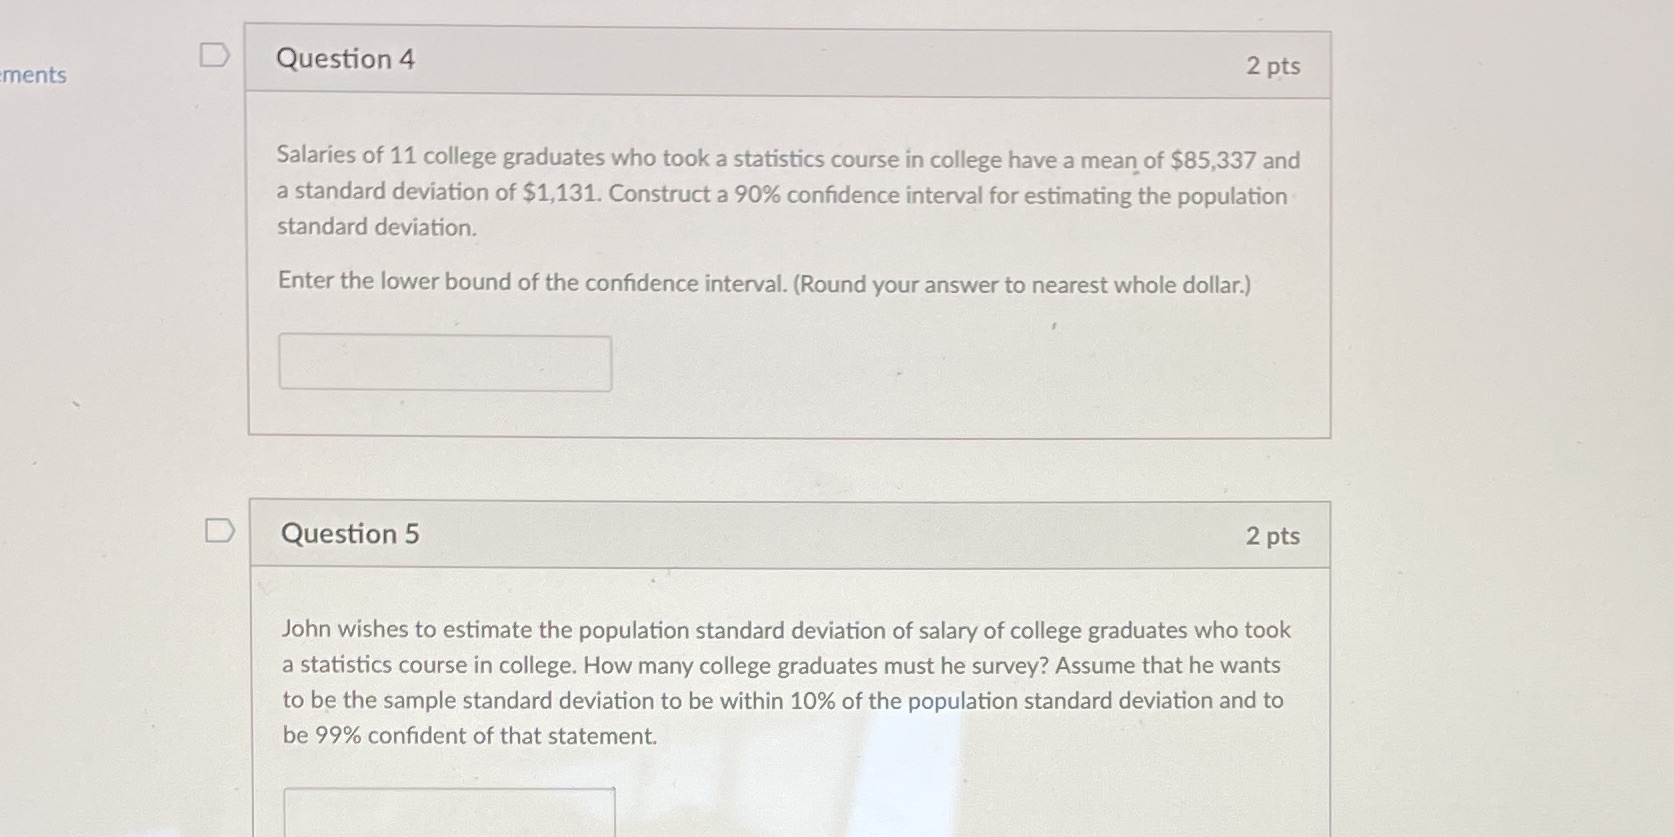Click the '2 pts' label for Question 5
Viewport: 1674px width, 837px height.
(1275, 536)
